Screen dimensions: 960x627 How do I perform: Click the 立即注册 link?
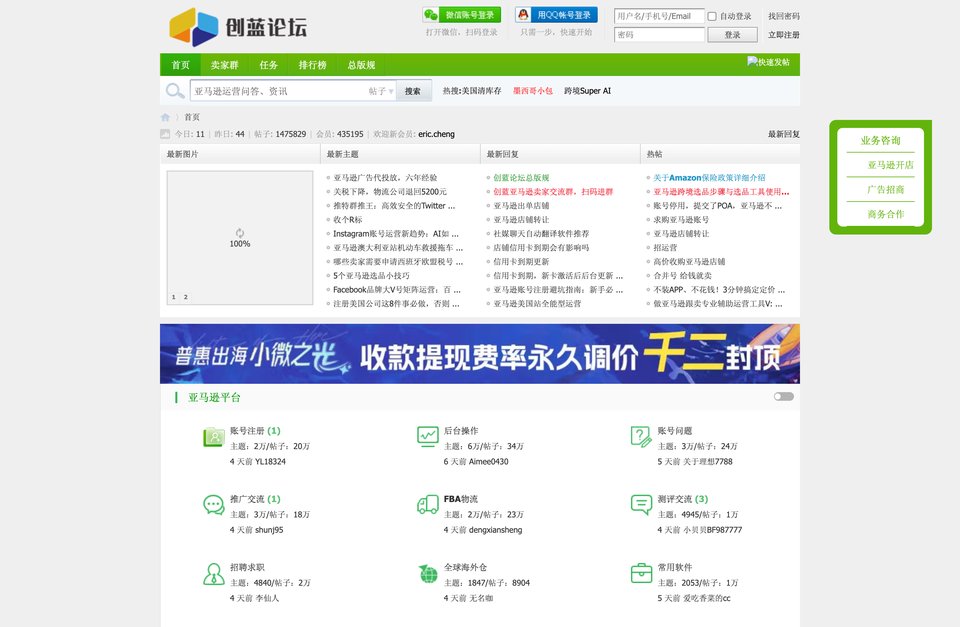783,35
